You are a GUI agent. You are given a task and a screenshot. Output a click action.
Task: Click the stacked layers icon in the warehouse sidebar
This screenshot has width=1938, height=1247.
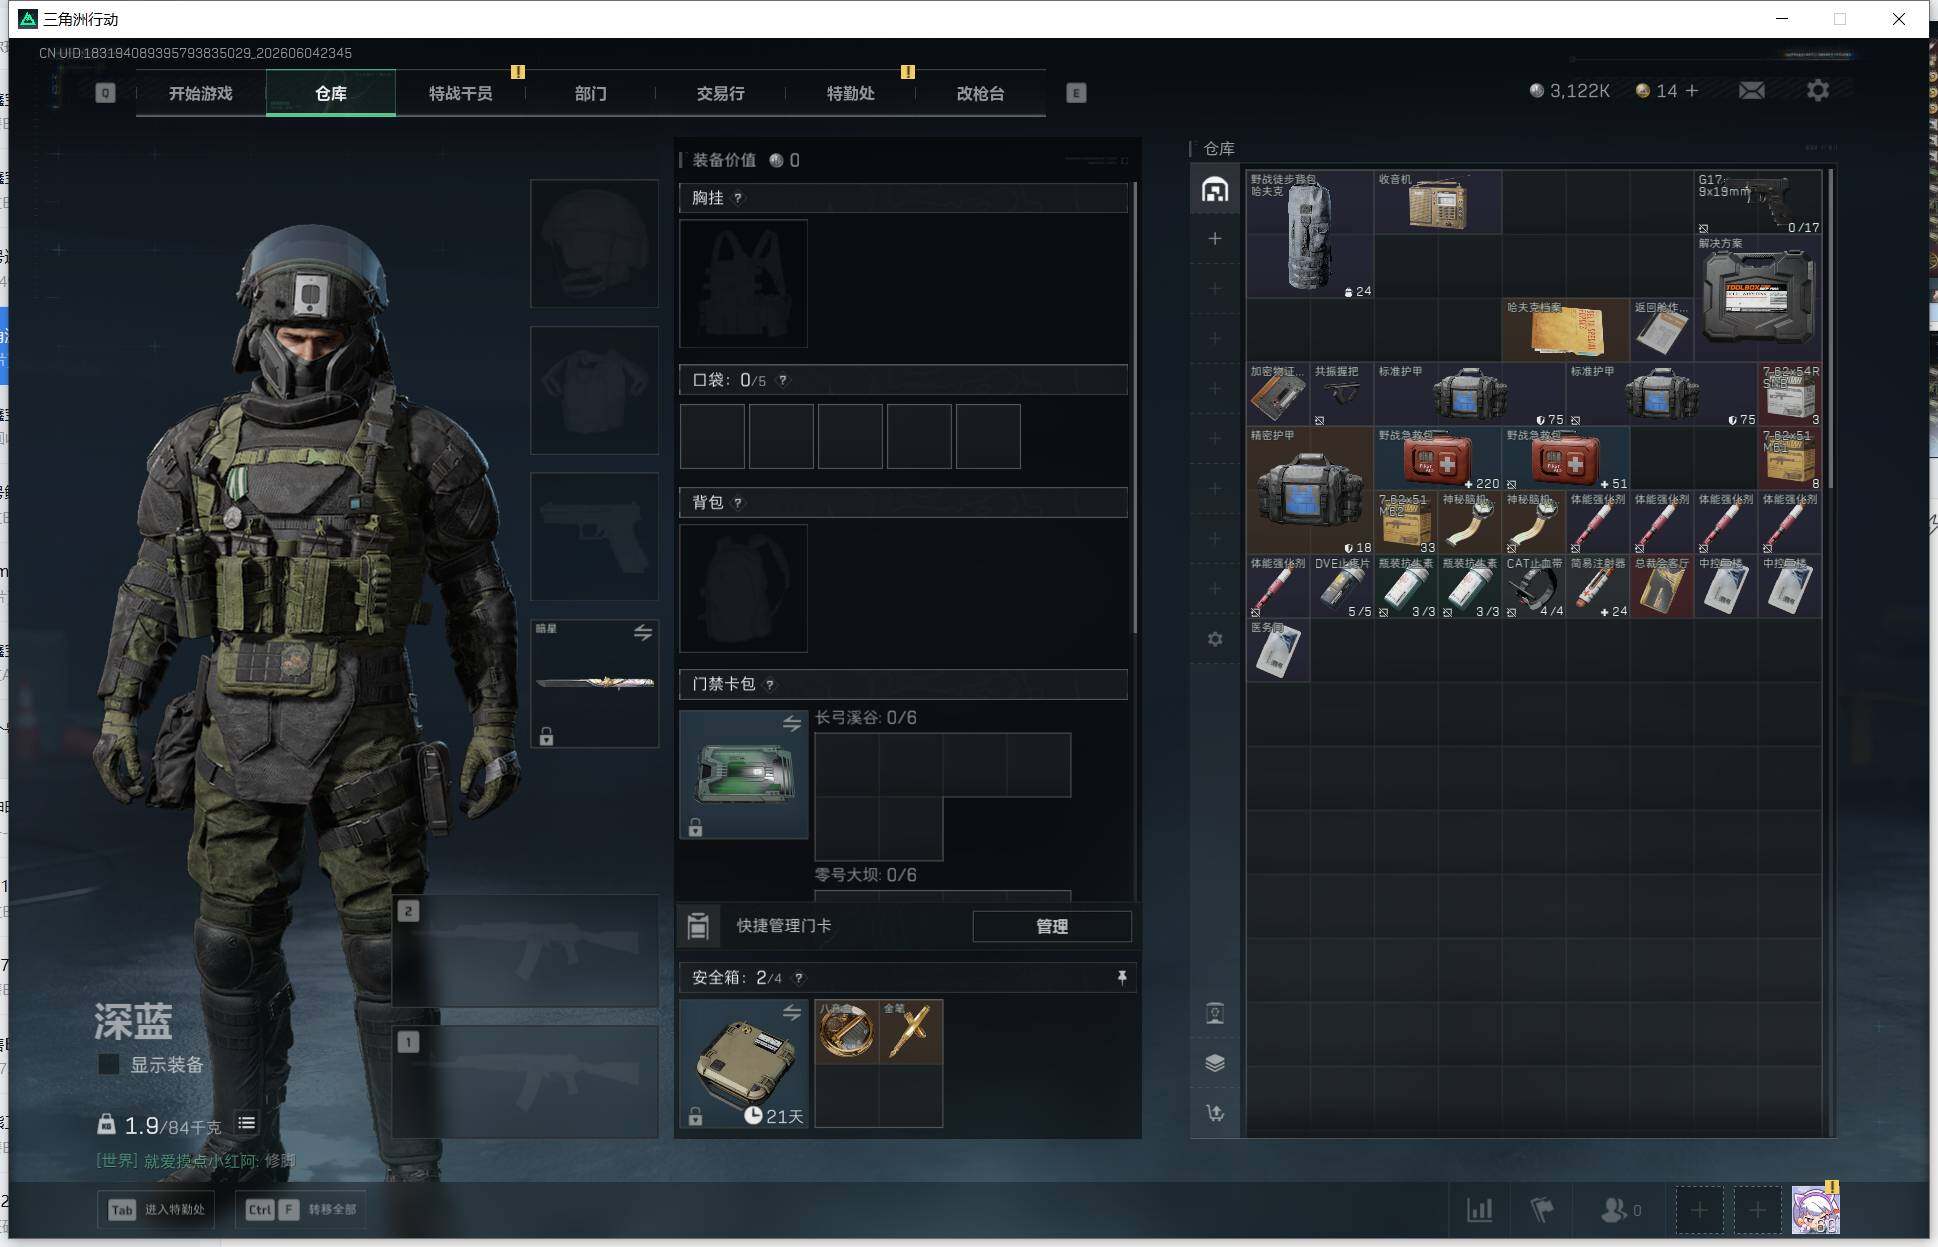1215,1063
